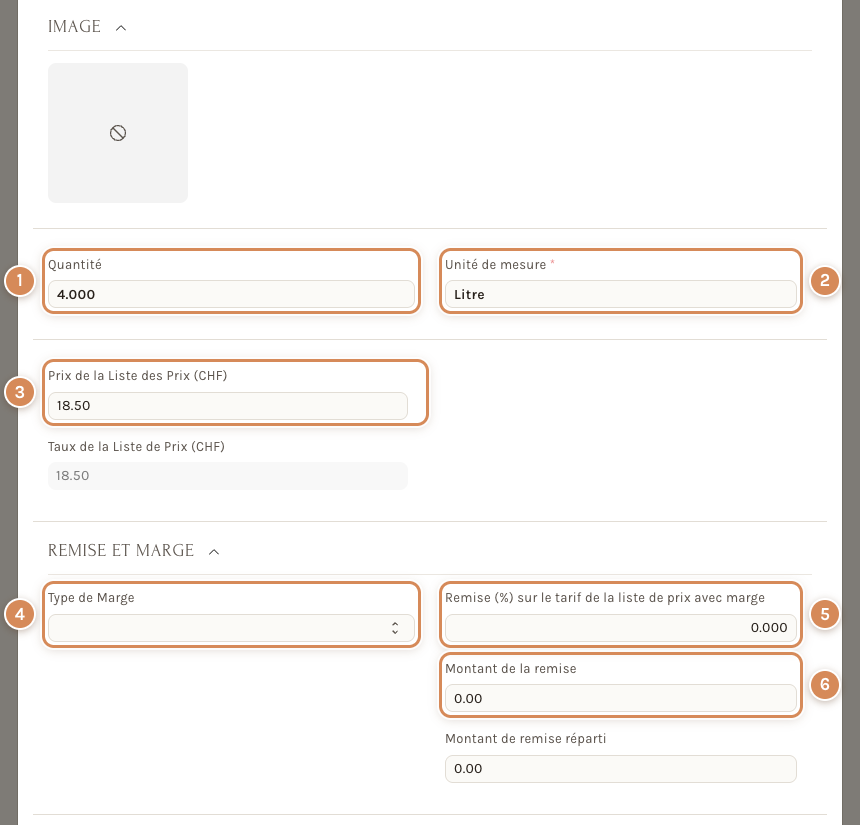The height and width of the screenshot is (825, 860).
Task: Click the Remise (%) sur le tarif field
Action: click(x=621, y=628)
